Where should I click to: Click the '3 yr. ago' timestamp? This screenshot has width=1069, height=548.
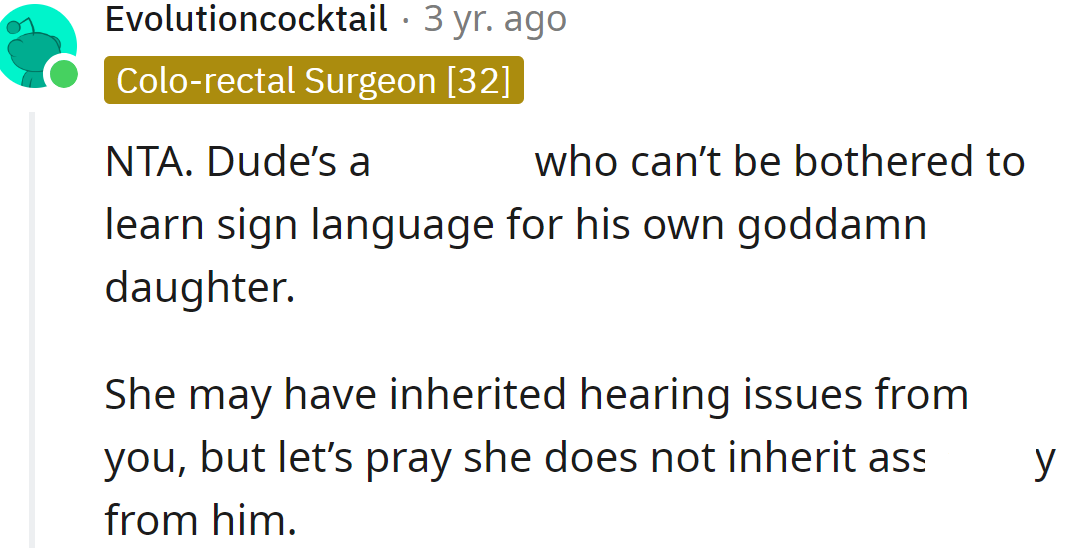click(x=495, y=18)
